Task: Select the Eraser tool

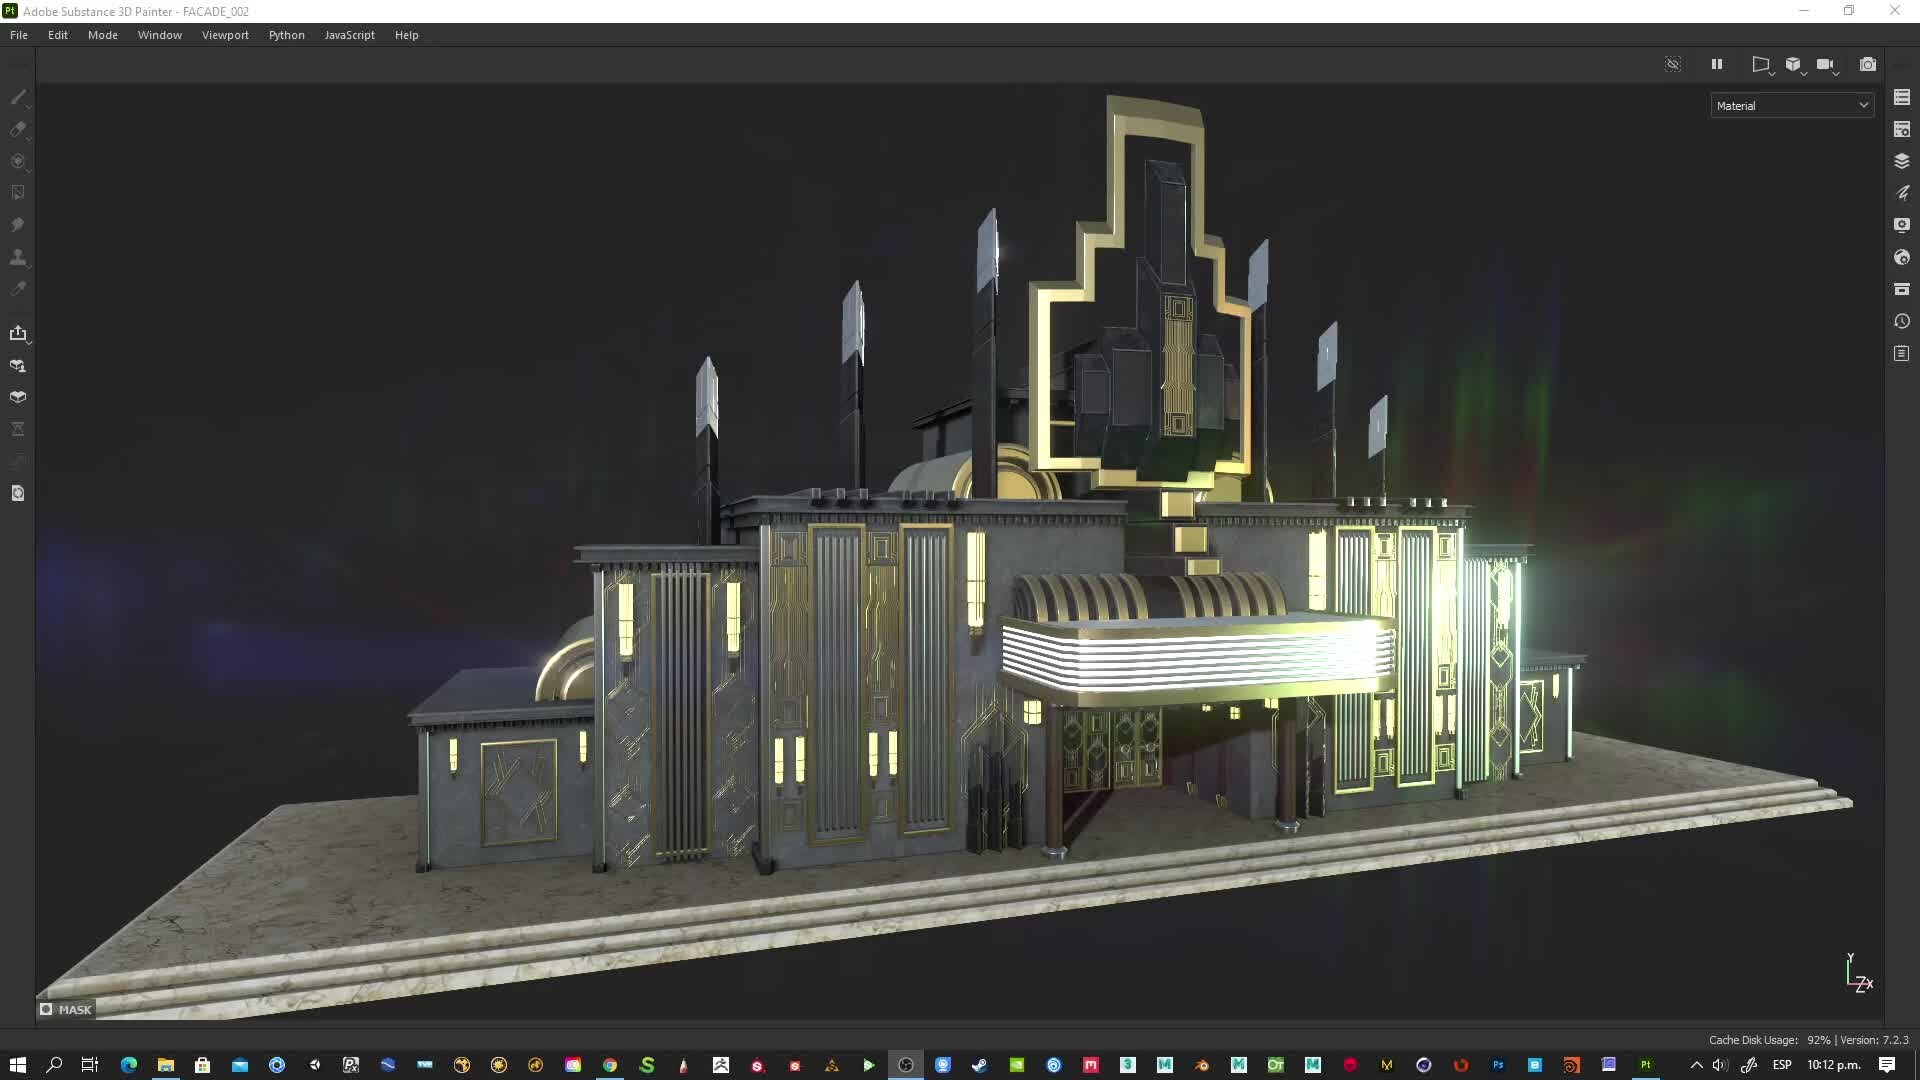Action: [x=18, y=129]
